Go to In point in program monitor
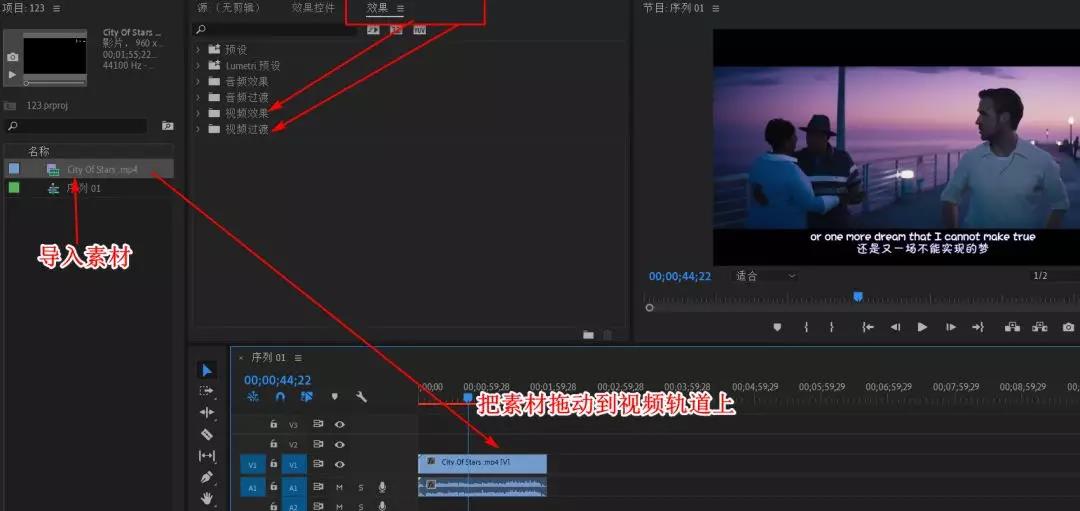The height and width of the screenshot is (511, 1080). (x=868, y=327)
